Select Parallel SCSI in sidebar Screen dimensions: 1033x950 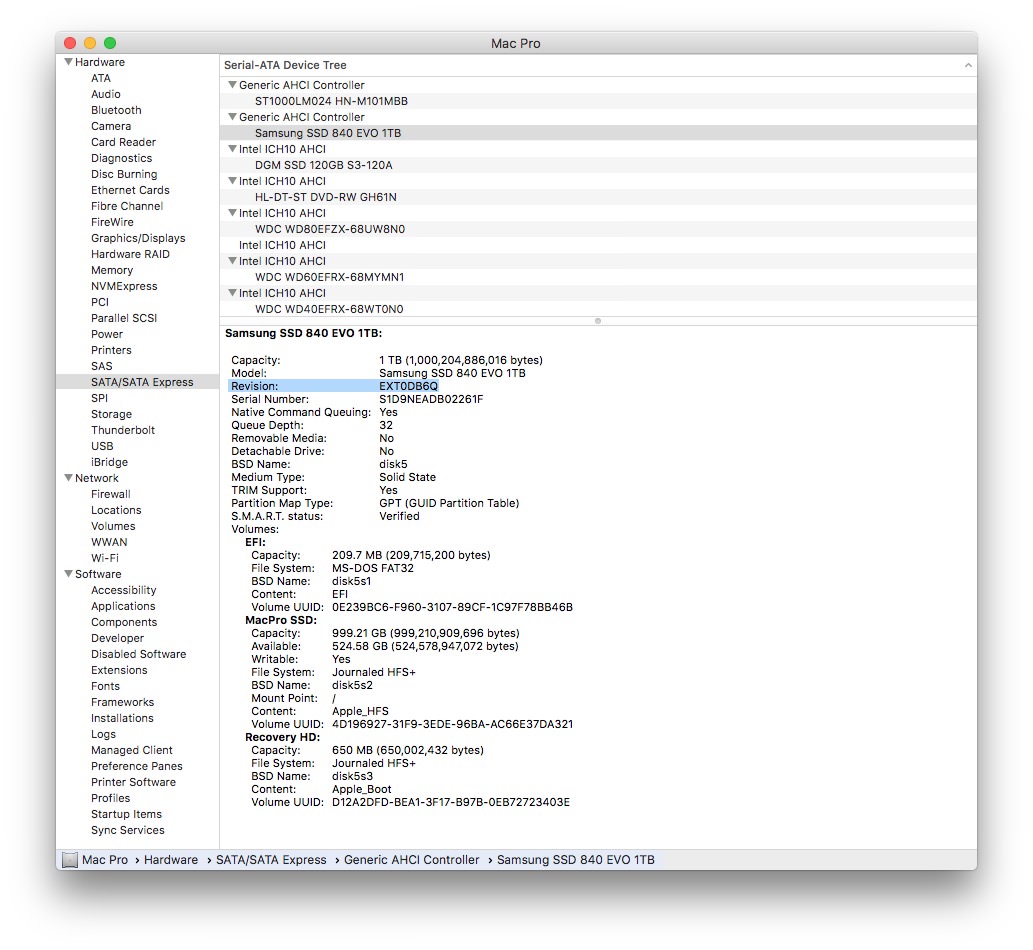[124, 318]
